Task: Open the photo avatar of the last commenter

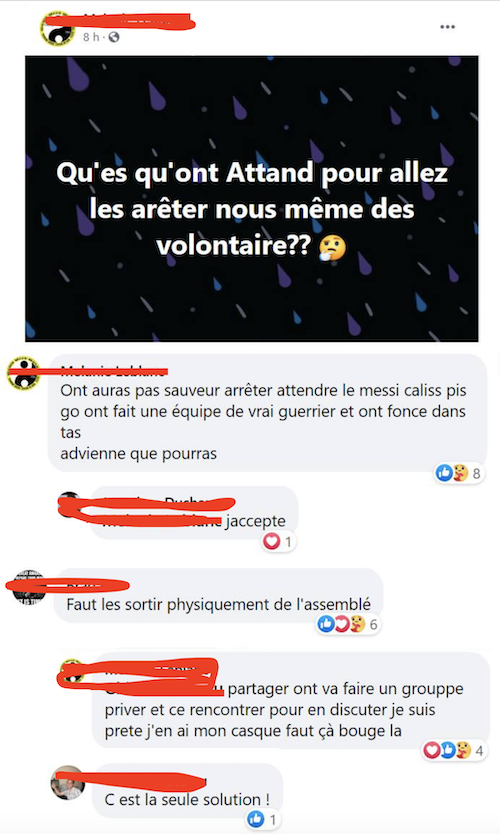Action: coord(68,782)
